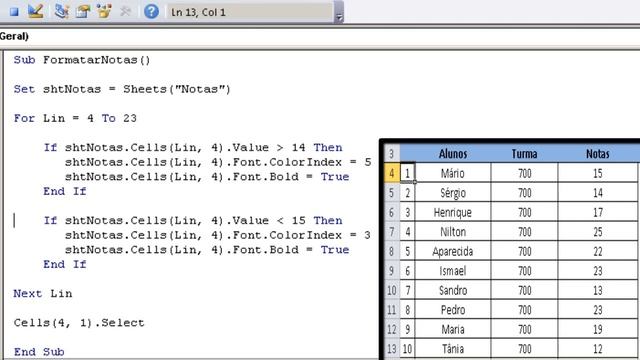The width and height of the screenshot is (640, 360).
Task: Click Sérgio's Notas value 14
Action: click(x=598, y=193)
